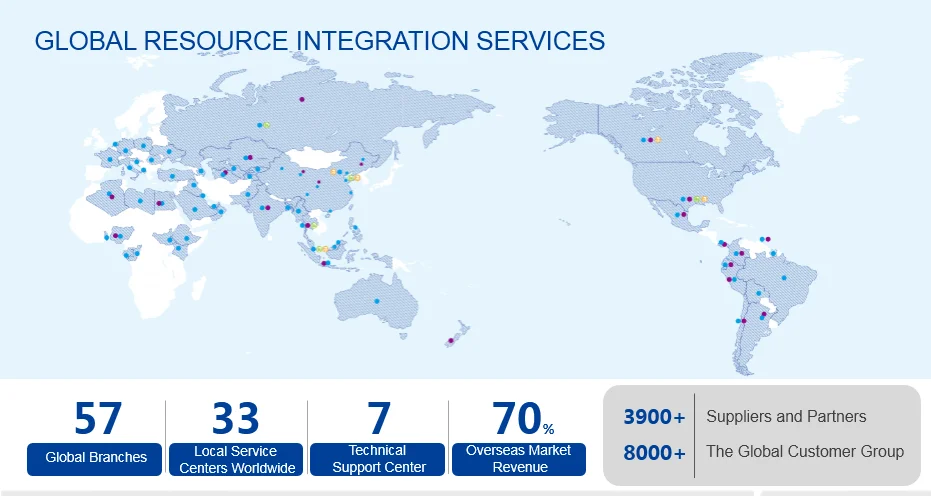Click the Global Branches label button
931x496 pixels.
point(94,459)
